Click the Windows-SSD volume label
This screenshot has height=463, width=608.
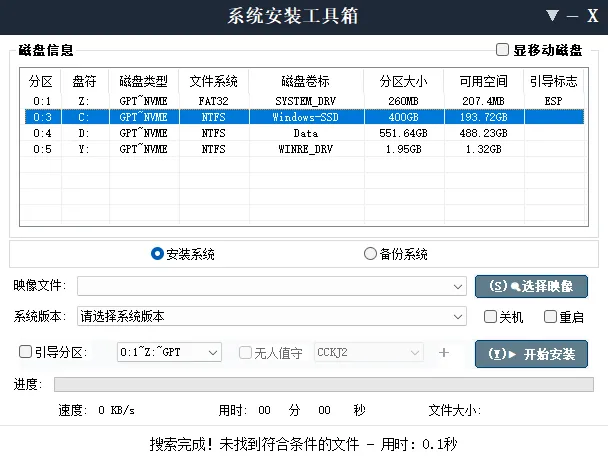tap(306, 117)
